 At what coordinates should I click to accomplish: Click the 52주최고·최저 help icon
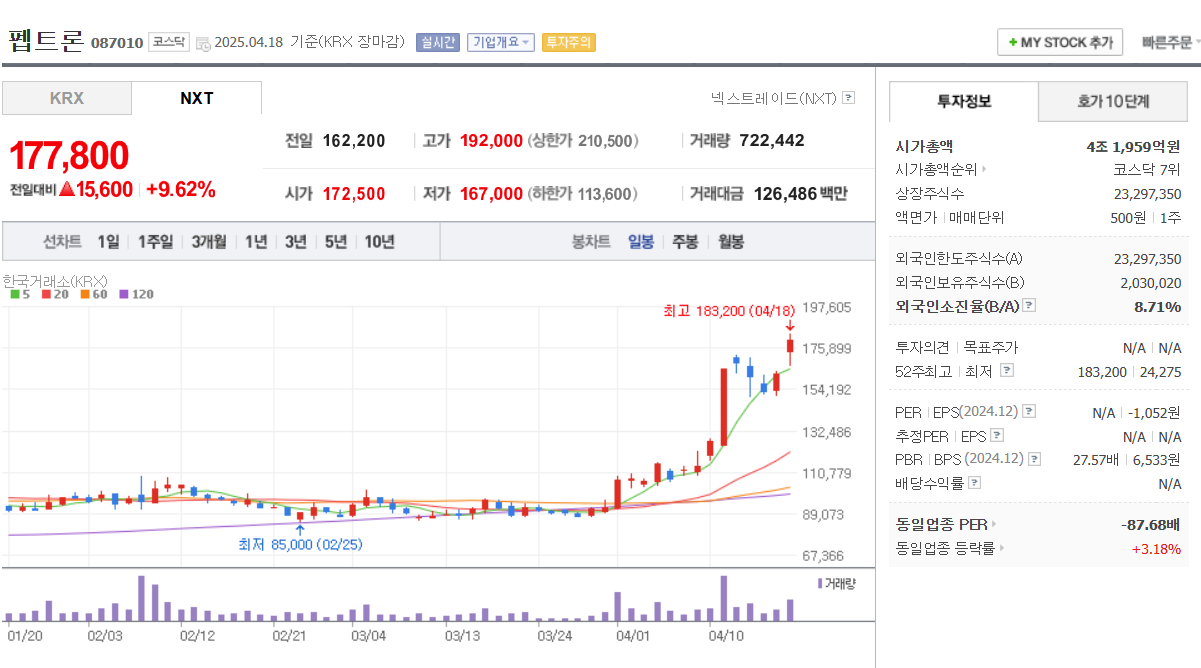coord(1006,370)
